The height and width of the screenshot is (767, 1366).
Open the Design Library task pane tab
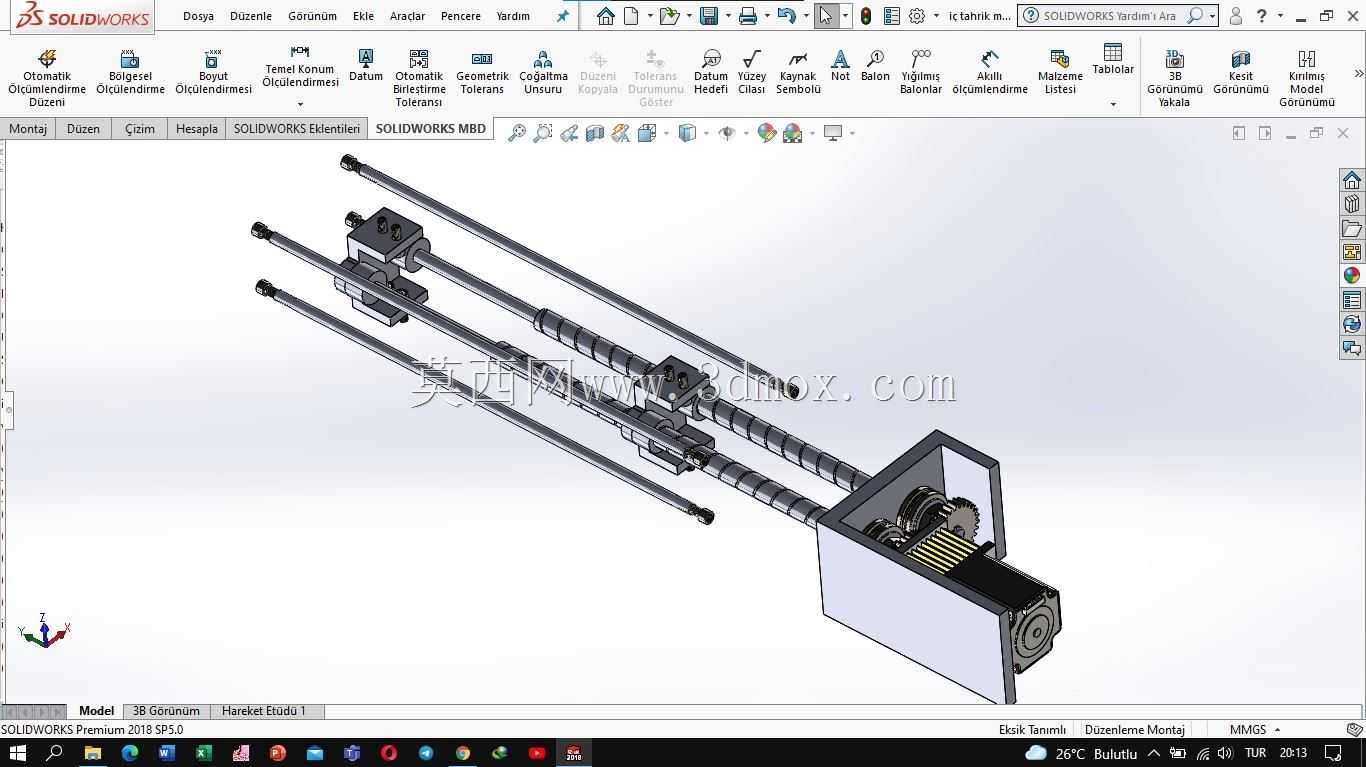[1352, 203]
